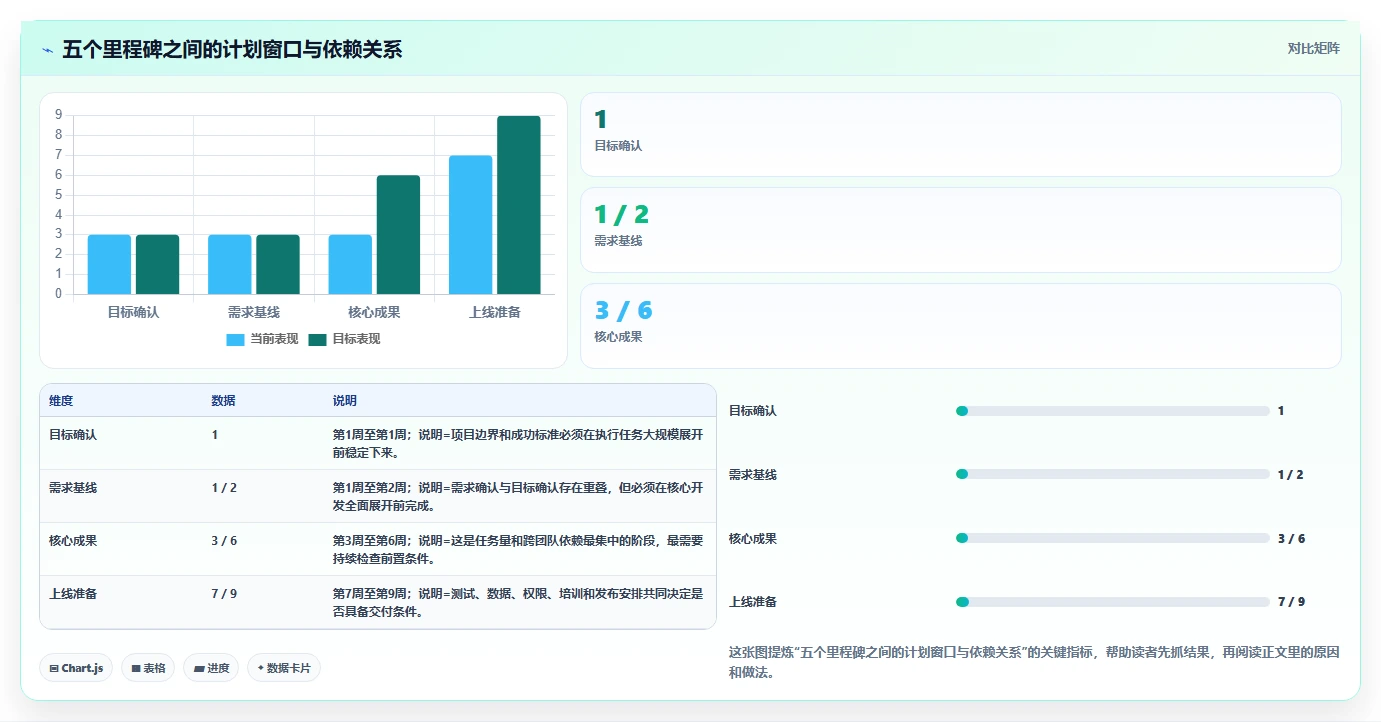Open the 核心成果 stat card showing 3 / 6
Viewport: 1381px width, 722px height.
960,326
